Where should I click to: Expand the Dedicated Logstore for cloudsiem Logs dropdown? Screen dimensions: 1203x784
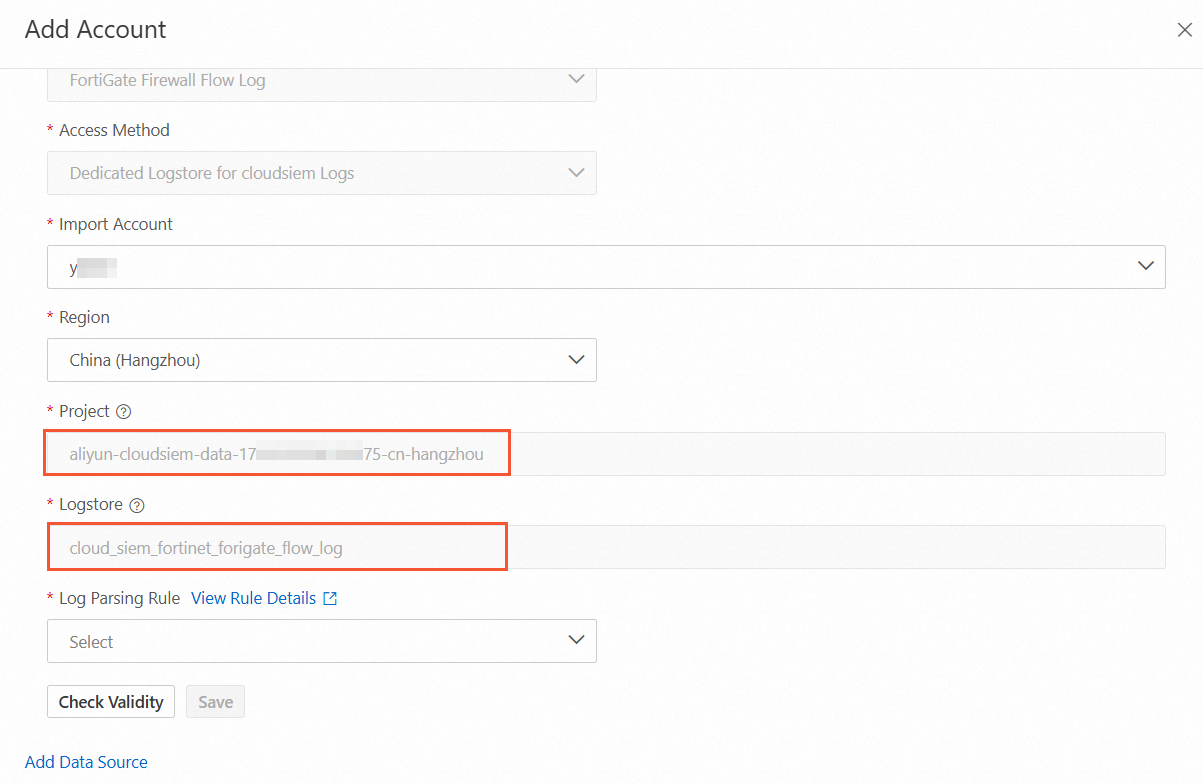click(321, 173)
